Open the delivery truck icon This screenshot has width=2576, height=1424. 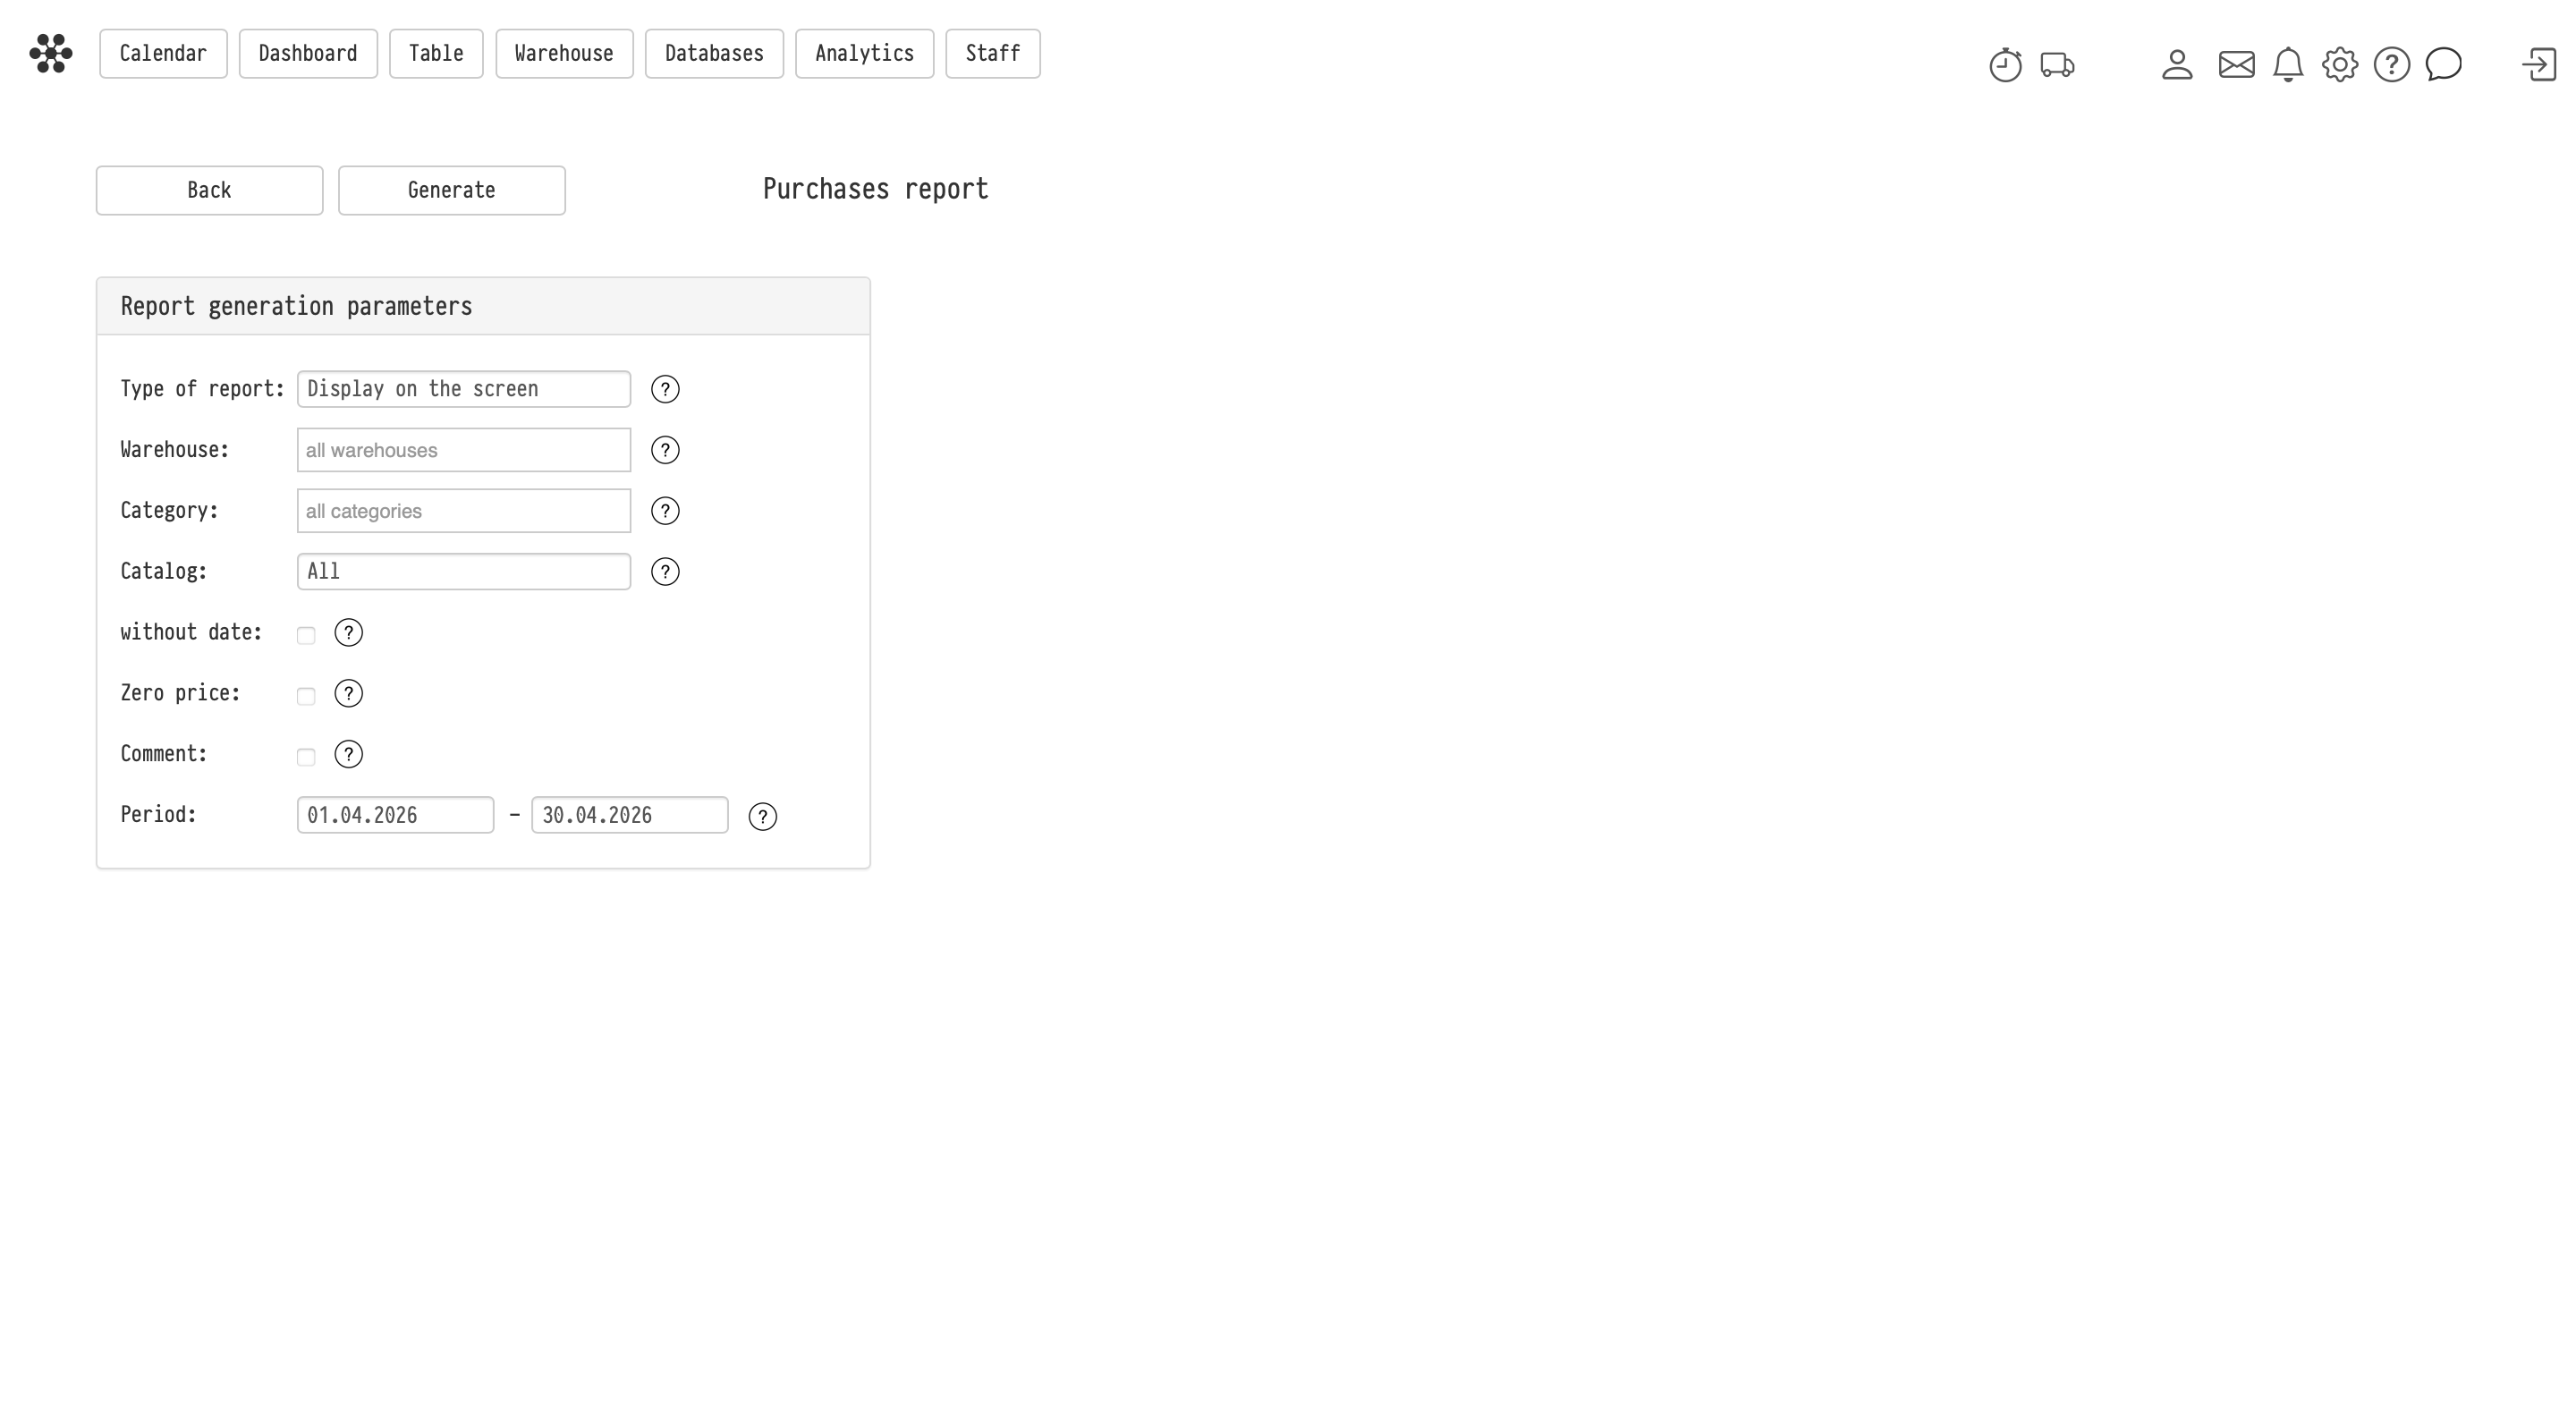point(2057,65)
